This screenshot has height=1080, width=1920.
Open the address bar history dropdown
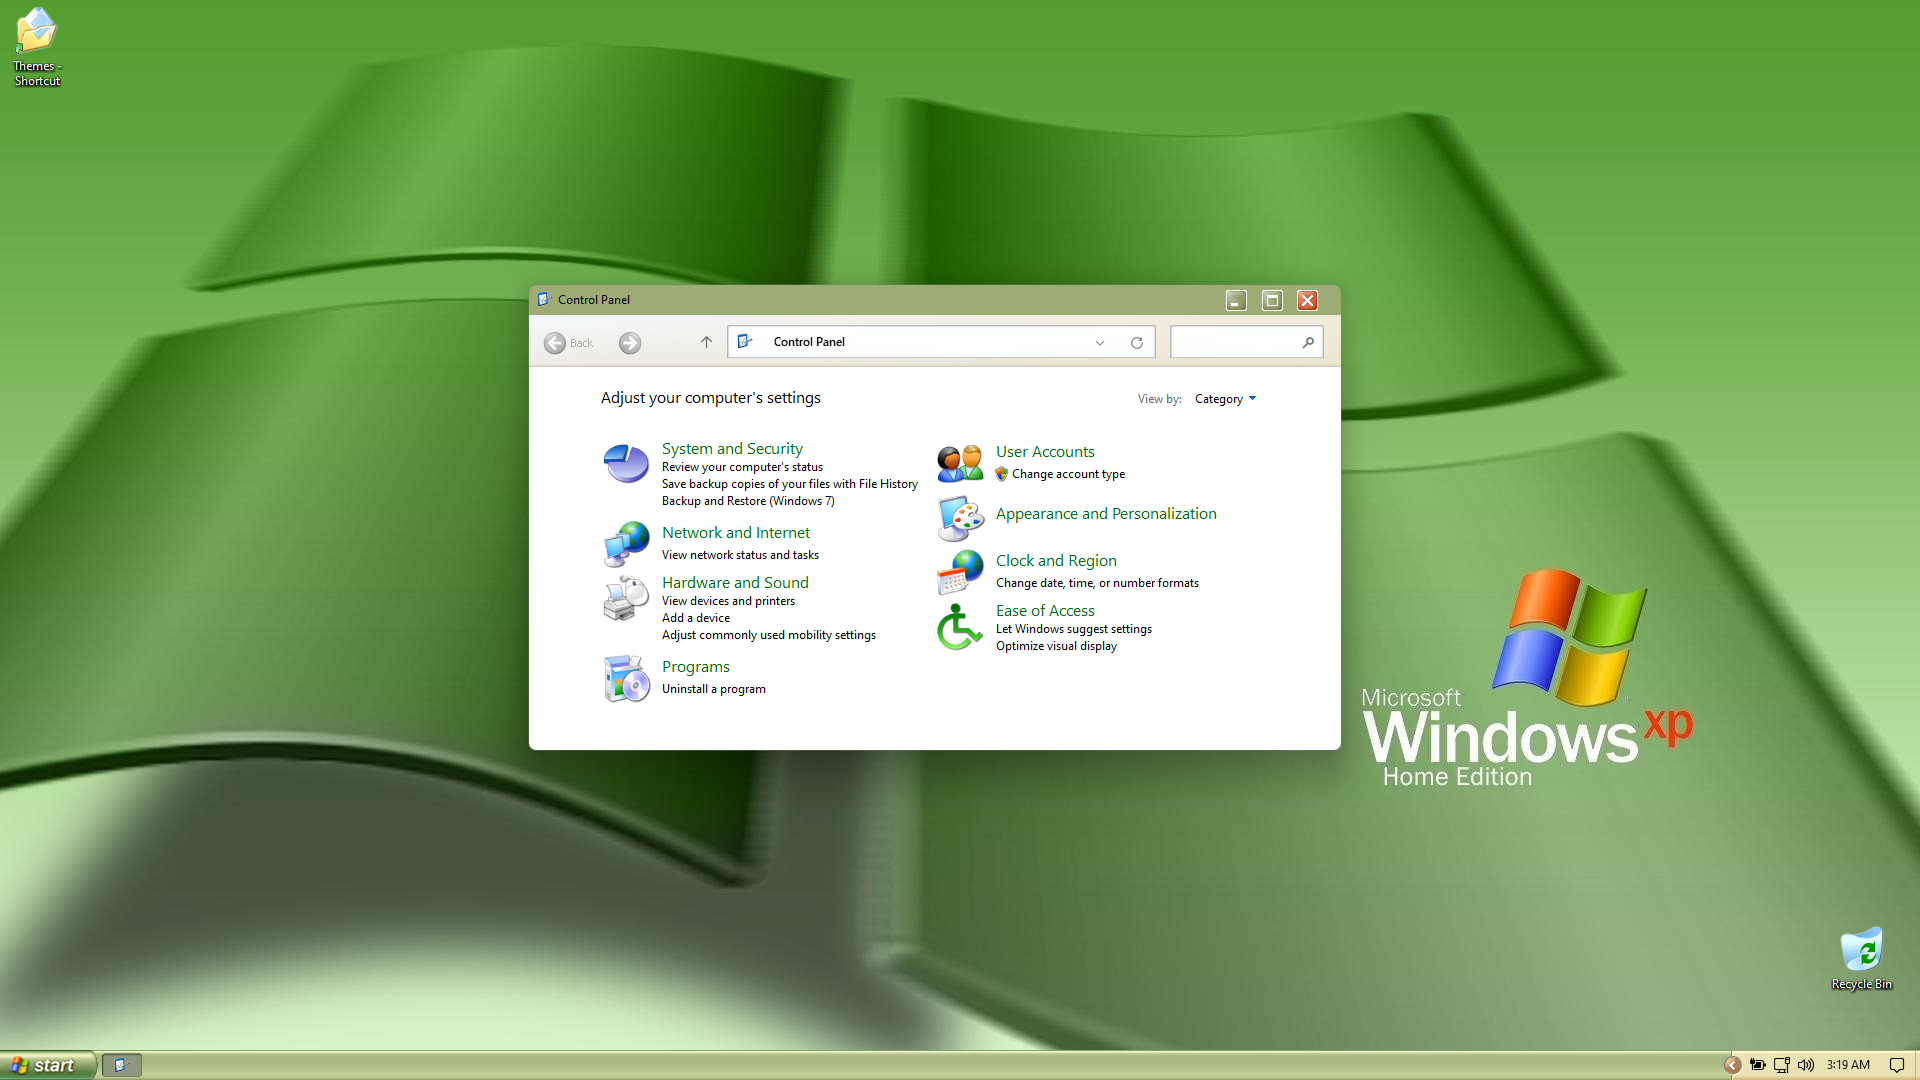pos(1100,343)
